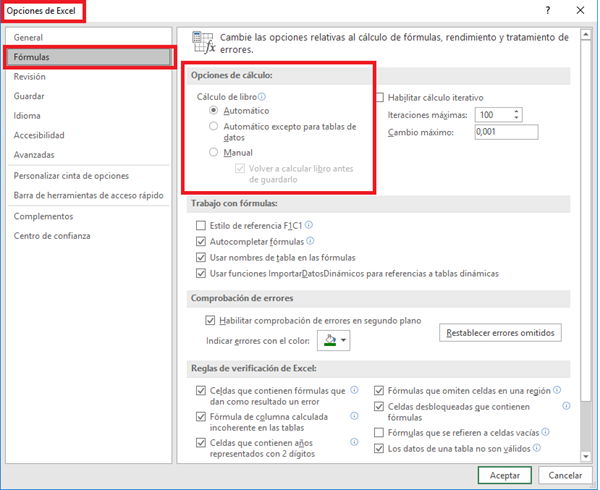Image resolution: width=600 pixels, height=490 pixels.
Task: Open the Revisión category
Action: pos(89,77)
